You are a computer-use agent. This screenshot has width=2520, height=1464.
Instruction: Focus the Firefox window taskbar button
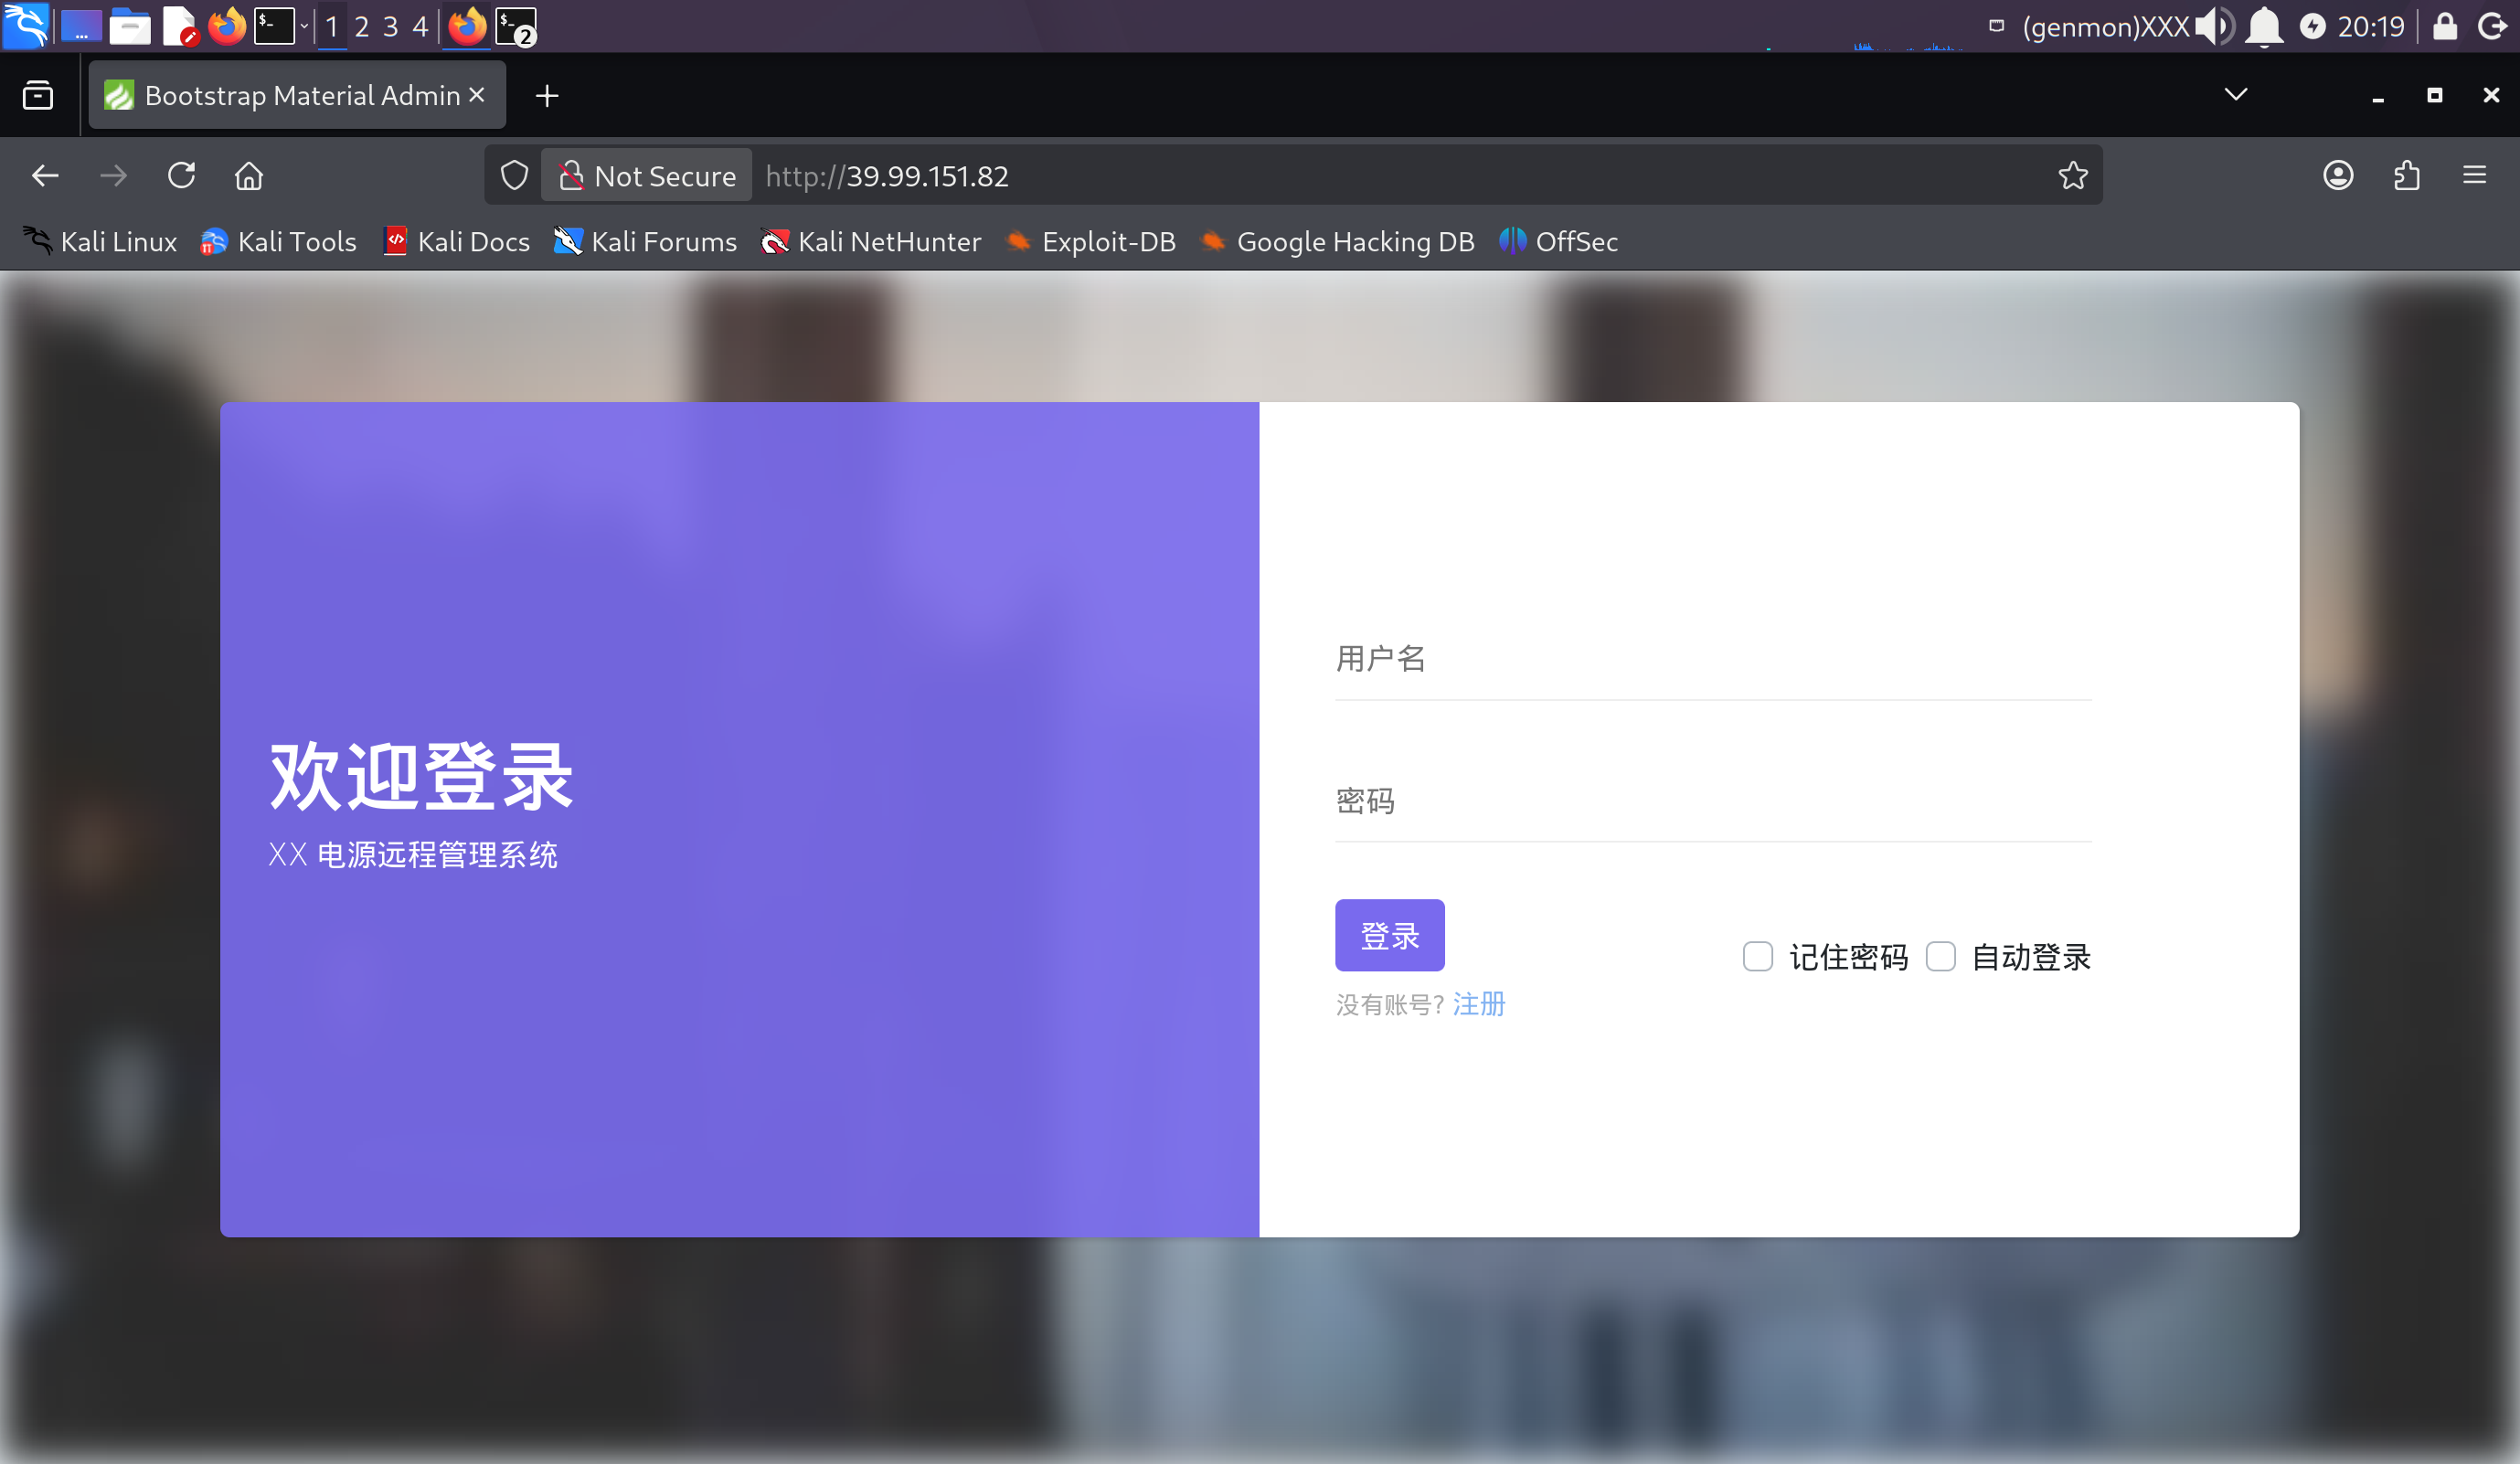point(466,26)
